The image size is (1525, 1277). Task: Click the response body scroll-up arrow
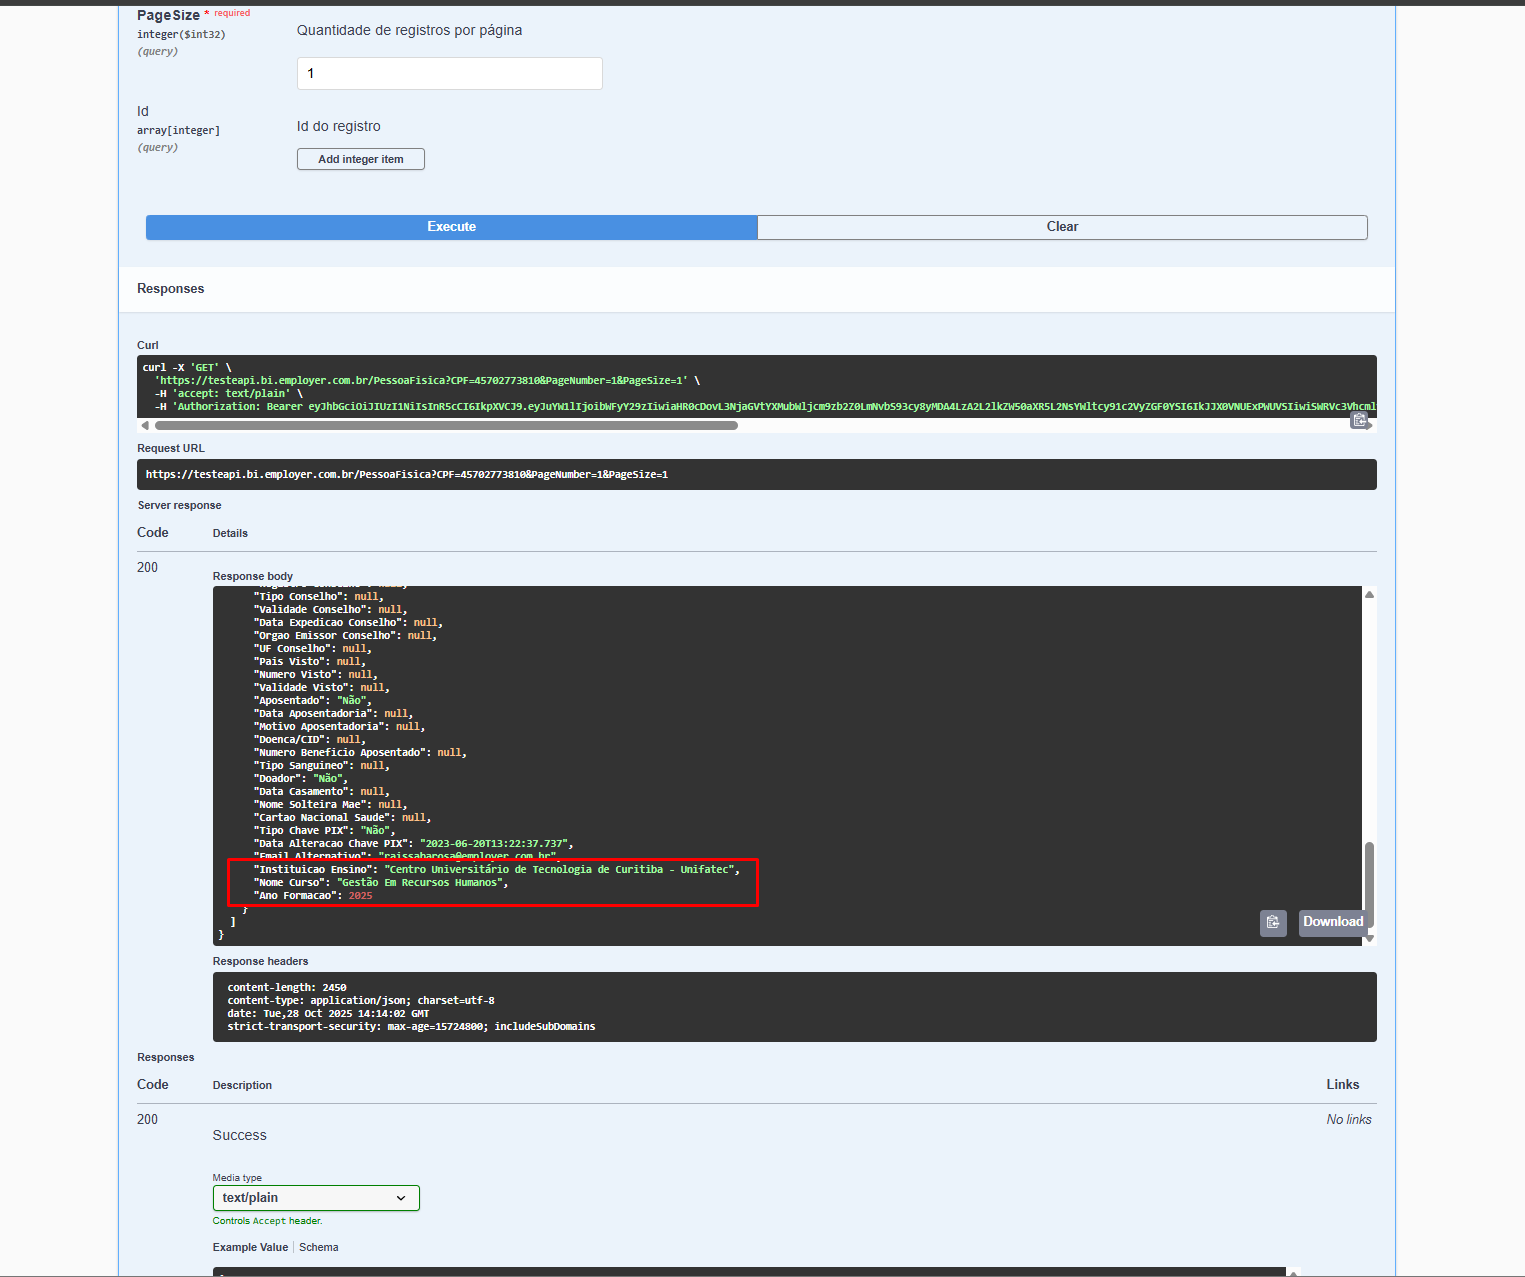pos(1370,594)
